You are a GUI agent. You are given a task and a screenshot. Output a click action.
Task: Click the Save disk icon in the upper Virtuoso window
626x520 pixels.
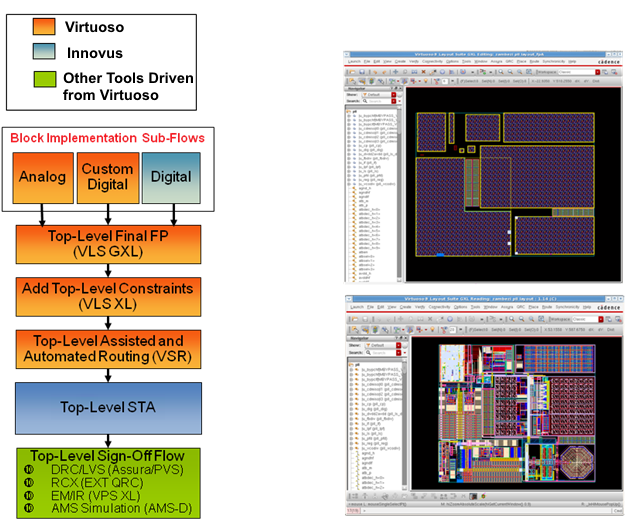tap(362, 72)
